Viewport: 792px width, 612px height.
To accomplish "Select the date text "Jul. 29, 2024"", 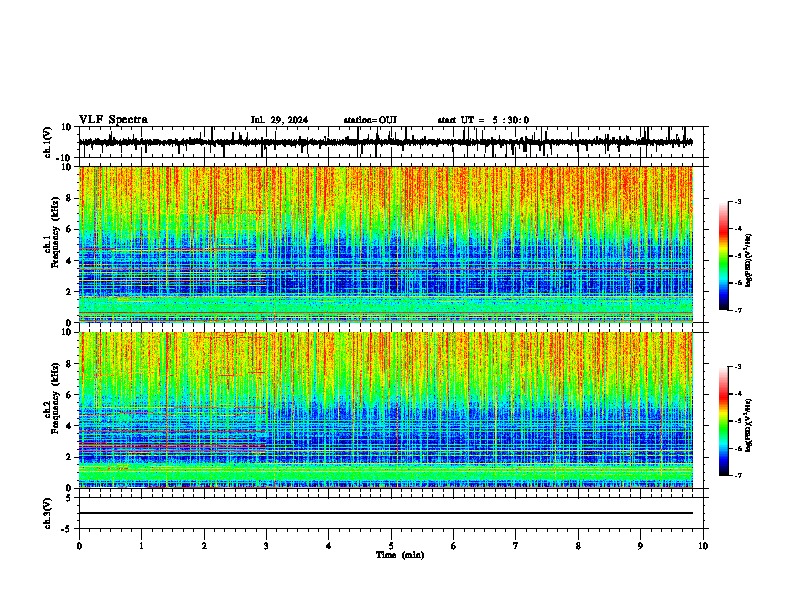I will [279, 120].
